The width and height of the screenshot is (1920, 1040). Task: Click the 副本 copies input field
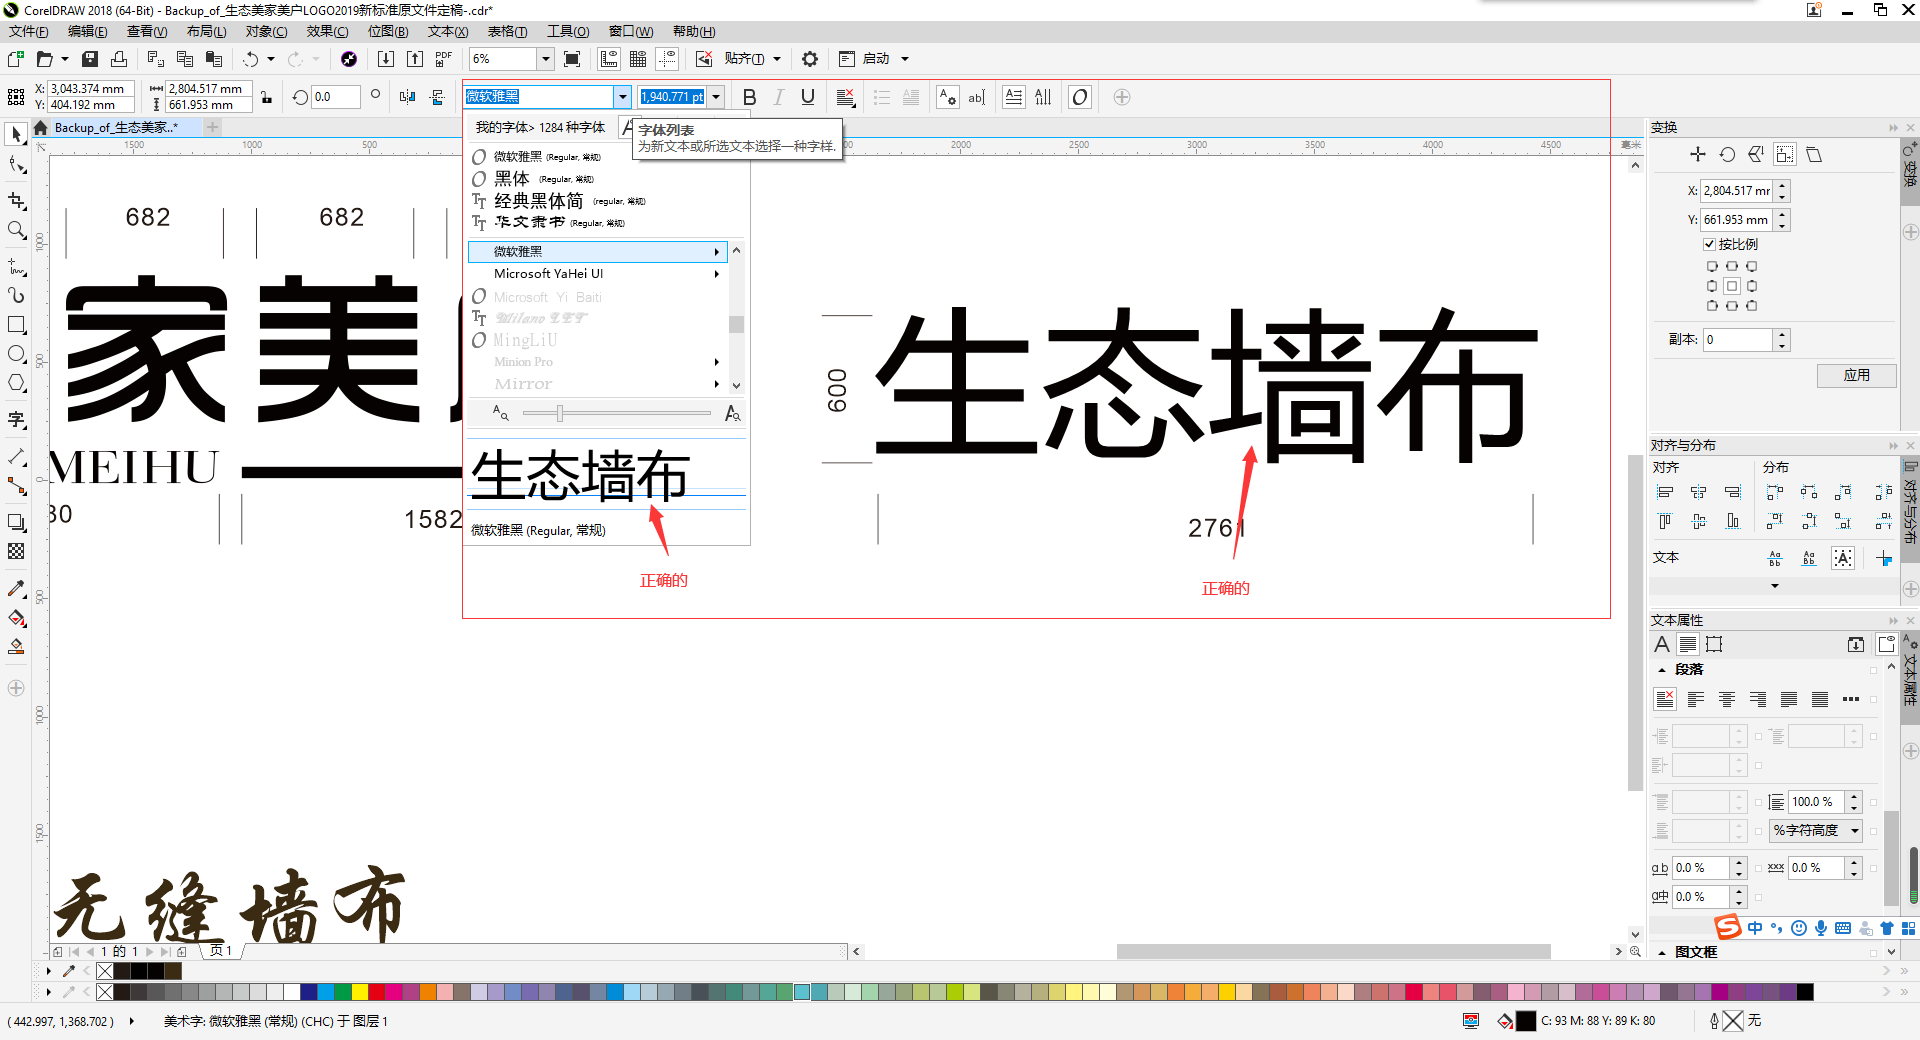[1739, 340]
